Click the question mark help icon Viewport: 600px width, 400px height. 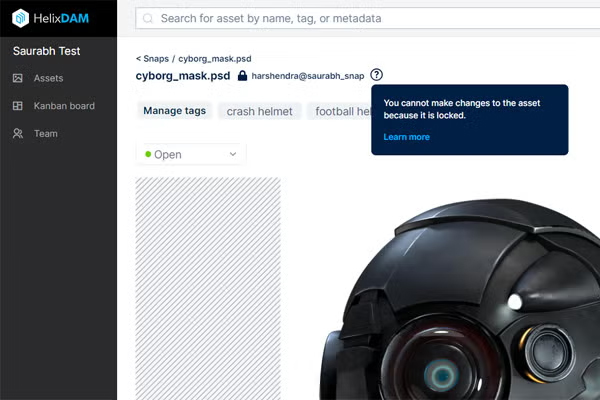376,75
